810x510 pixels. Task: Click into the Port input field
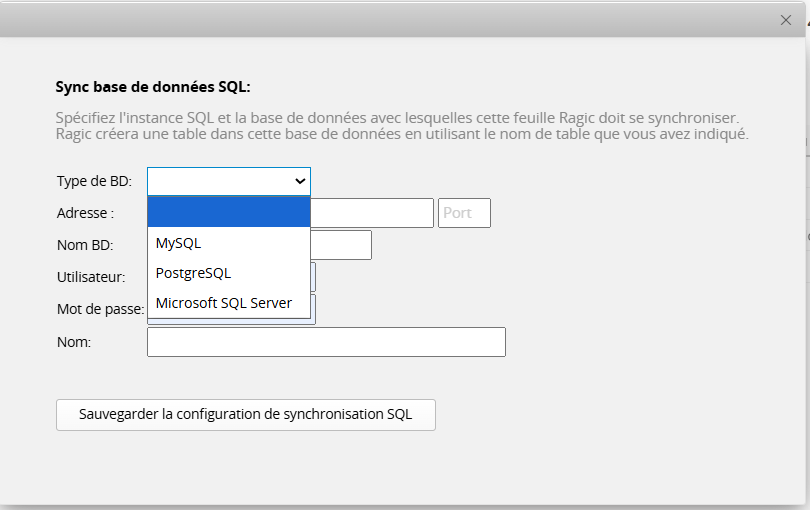[x=464, y=213]
